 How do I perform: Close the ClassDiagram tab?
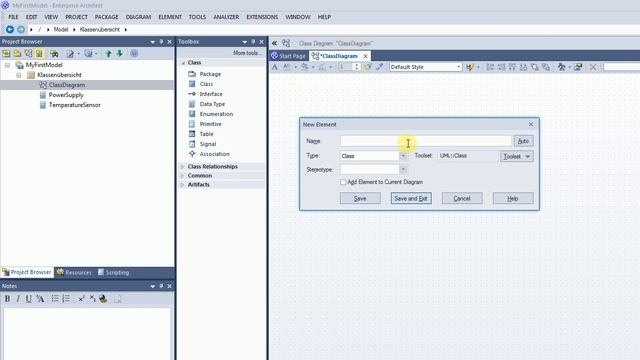click(x=365, y=56)
